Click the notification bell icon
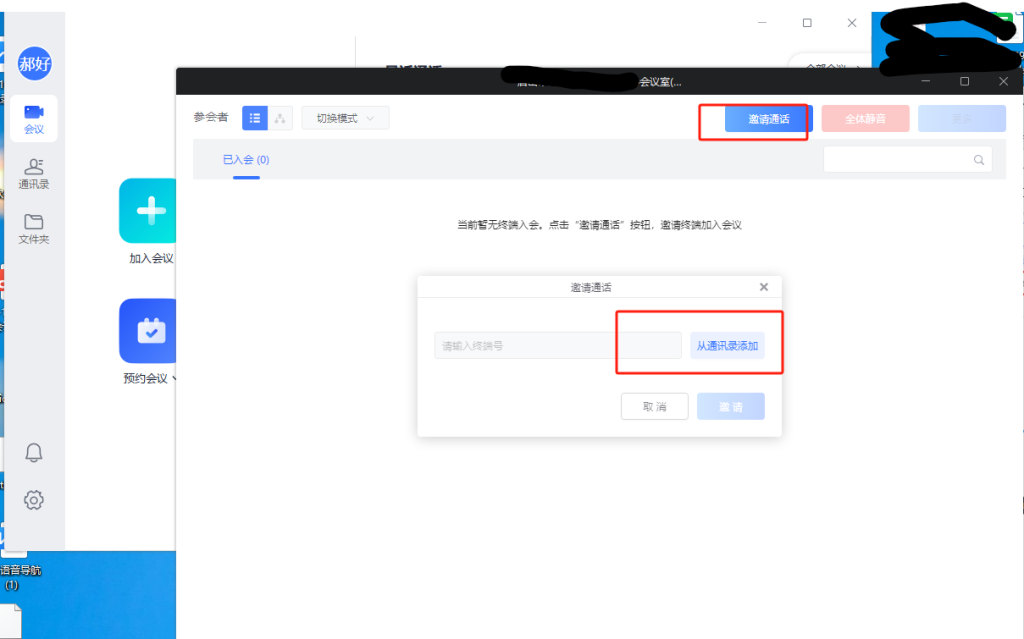Image resolution: width=1024 pixels, height=639 pixels. point(34,453)
